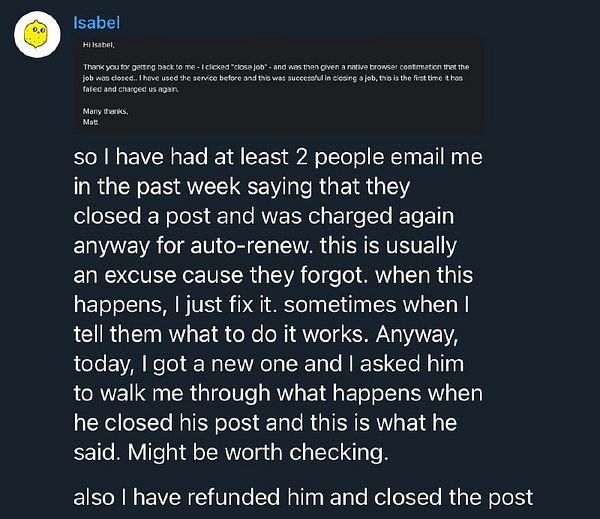Click line 'he closed his post and this'

(x=265, y=423)
